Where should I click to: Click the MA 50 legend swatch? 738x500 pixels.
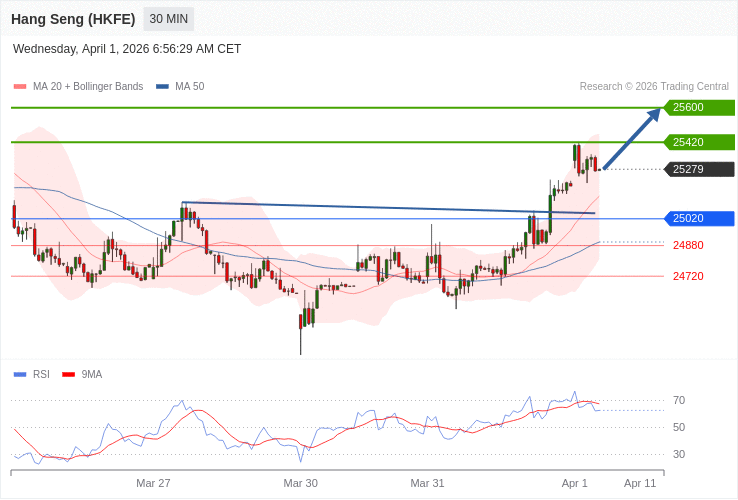pyautogui.click(x=162, y=87)
